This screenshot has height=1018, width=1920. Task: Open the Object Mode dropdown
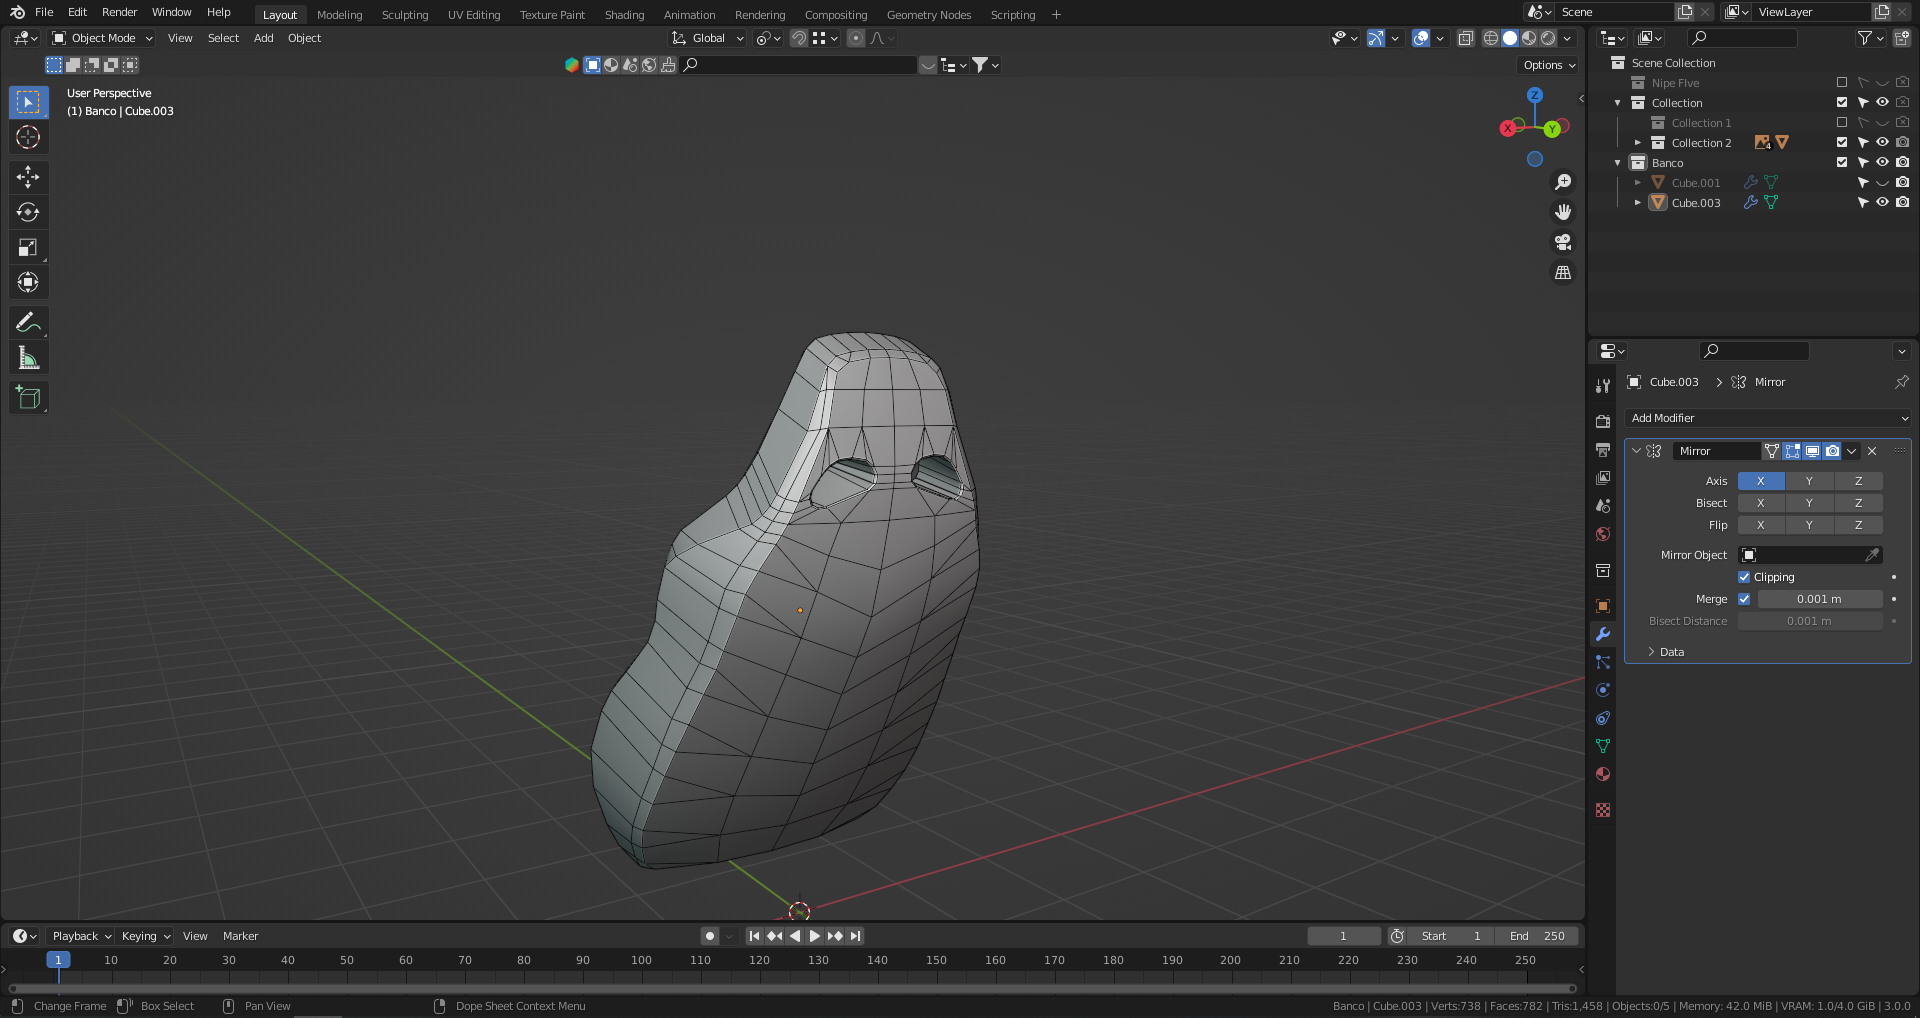pos(103,38)
